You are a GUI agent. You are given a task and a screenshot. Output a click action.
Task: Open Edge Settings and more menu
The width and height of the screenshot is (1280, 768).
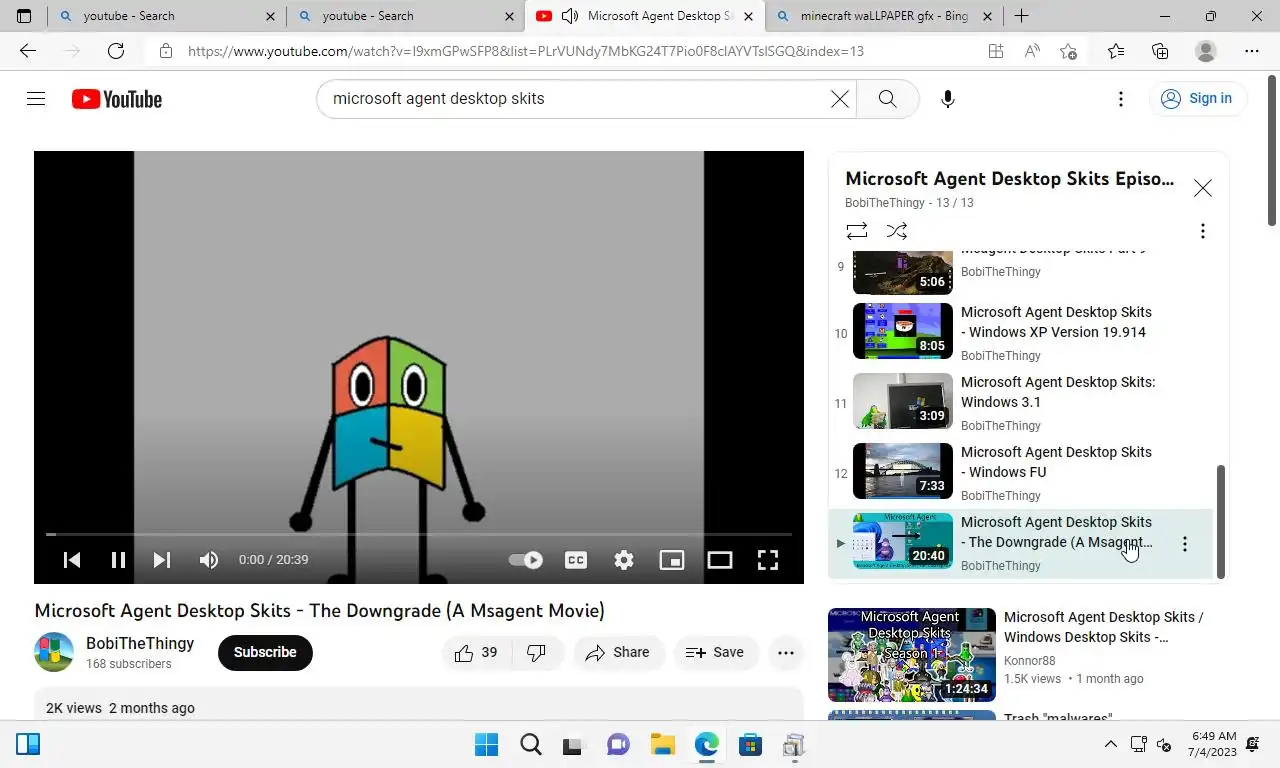pyautogui.click(x=1252, y=51)
